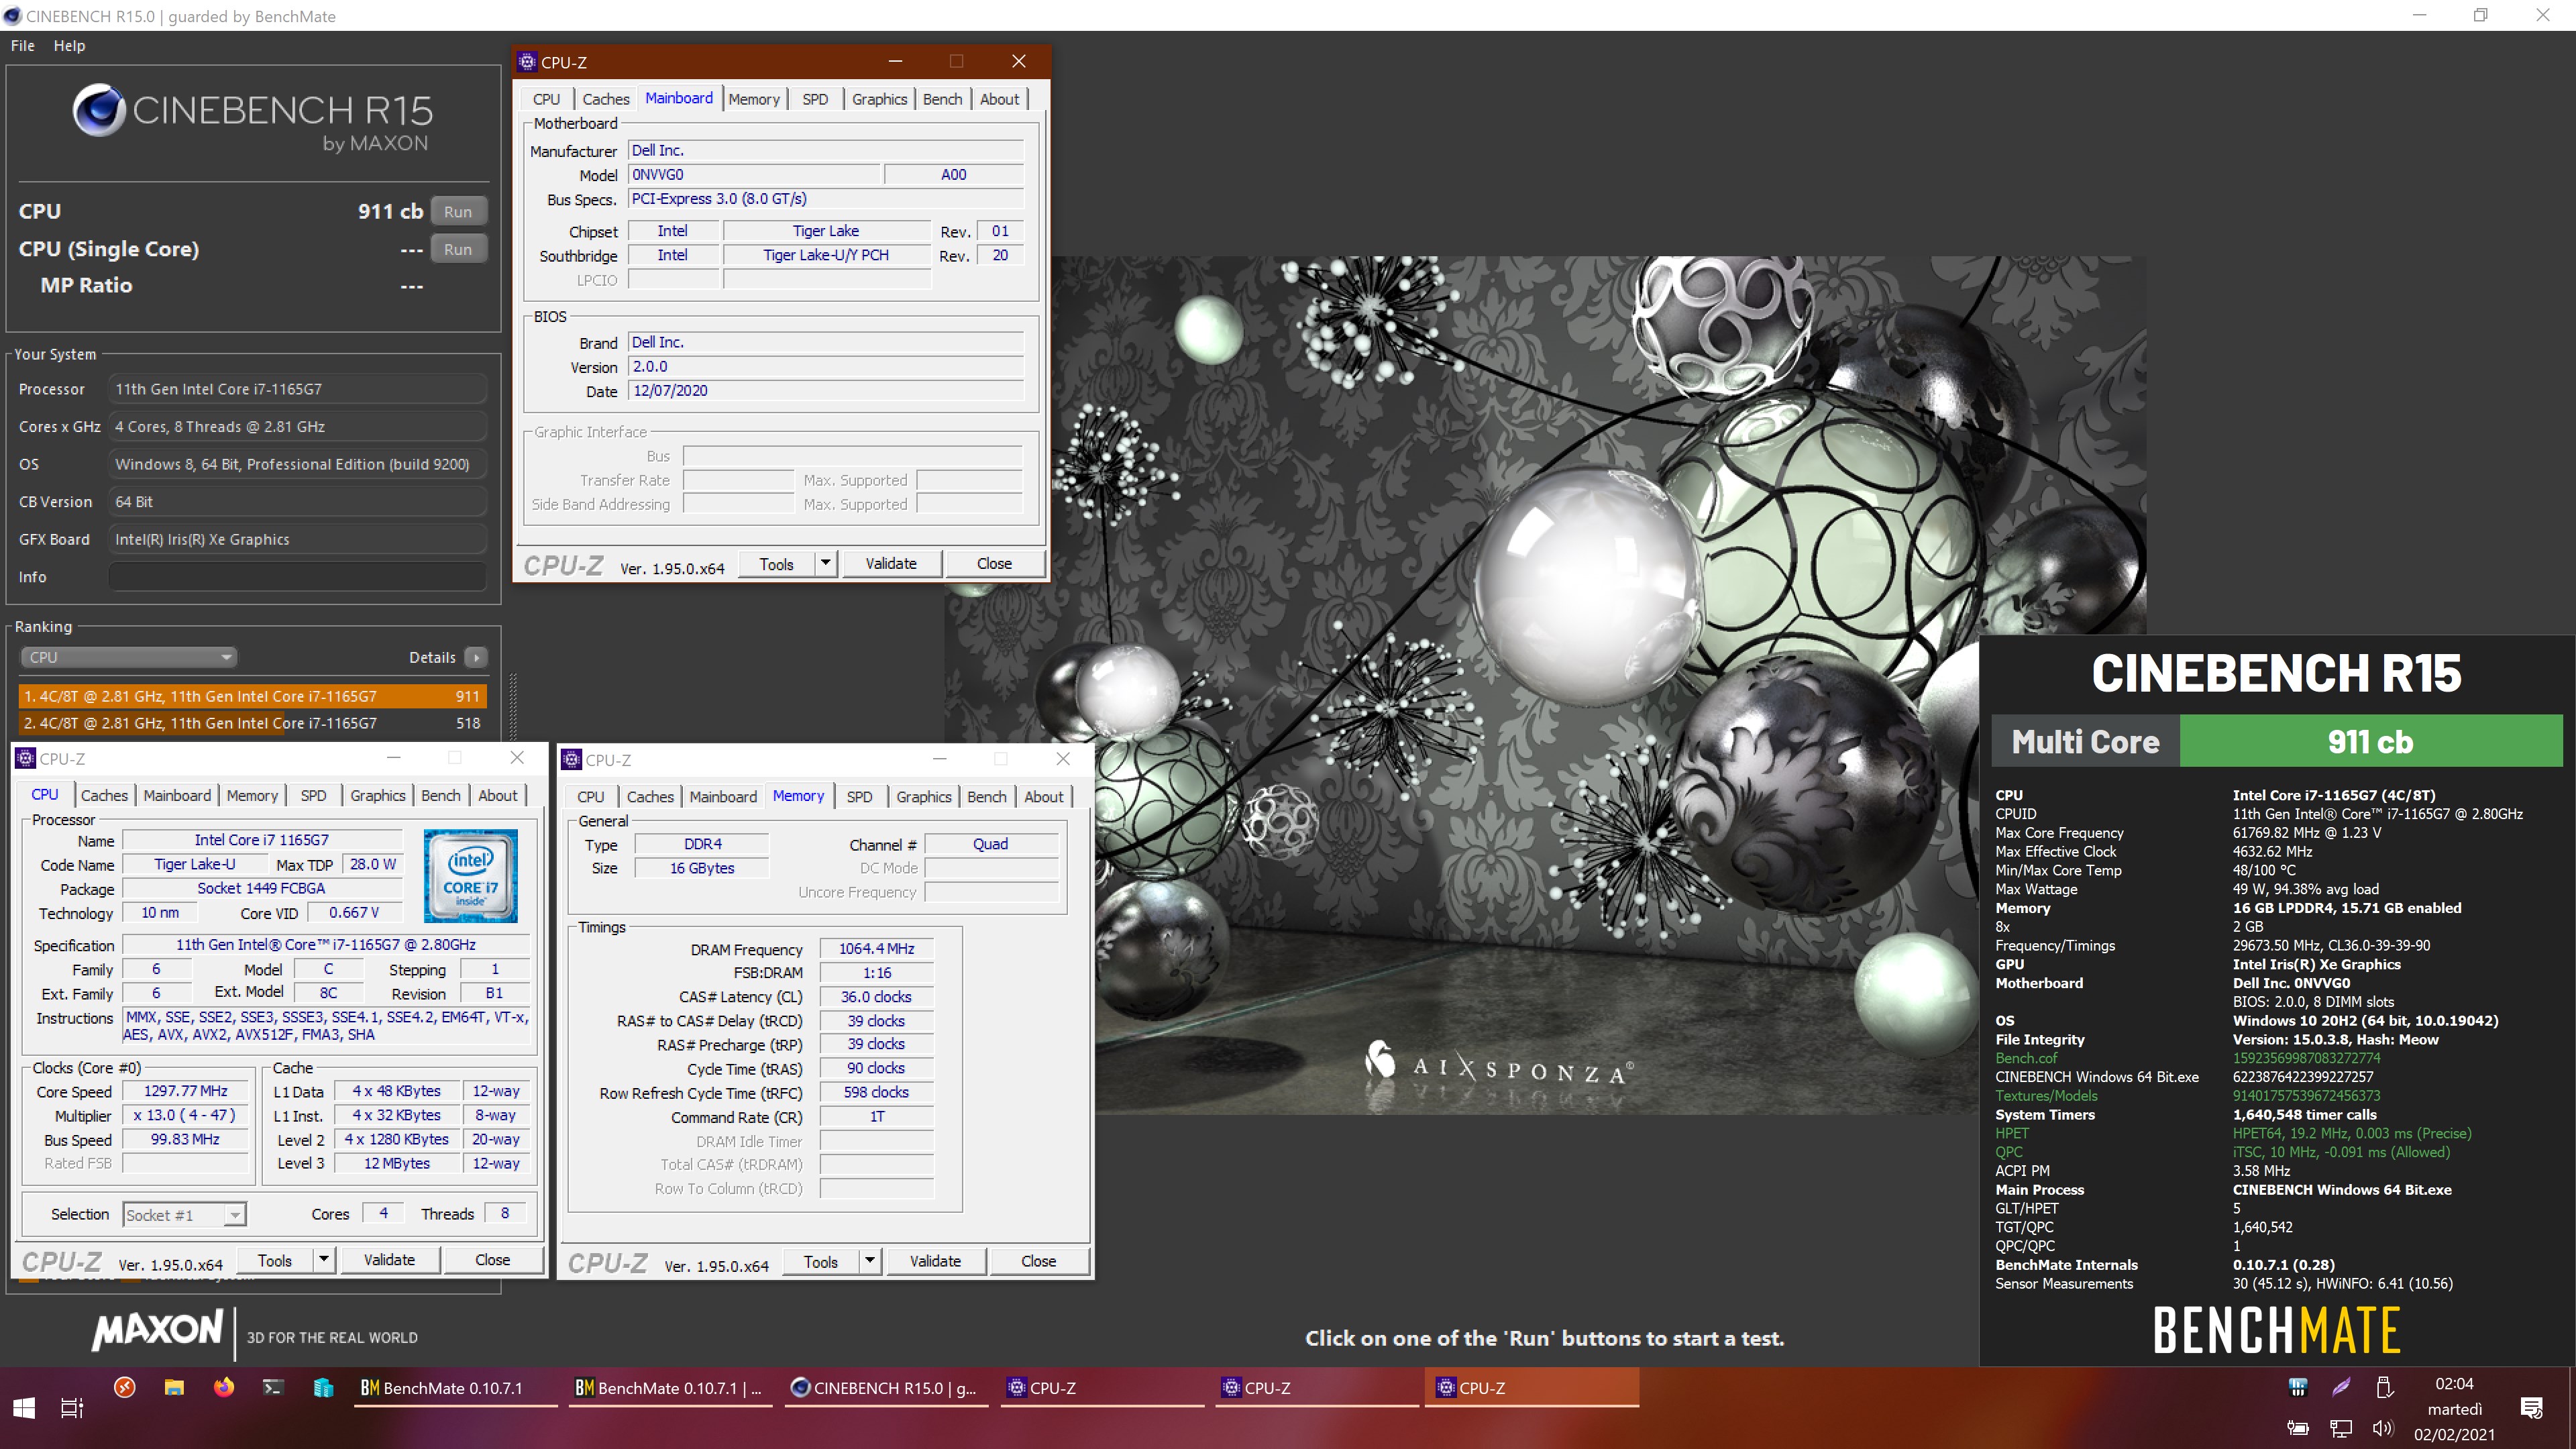
Task: Open the Cinebench Help menu
Action: 69,46
